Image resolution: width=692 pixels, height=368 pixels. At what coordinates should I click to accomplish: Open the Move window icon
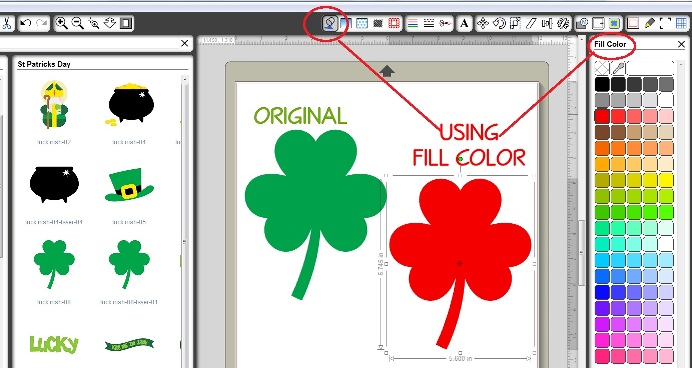coord(483,23)
